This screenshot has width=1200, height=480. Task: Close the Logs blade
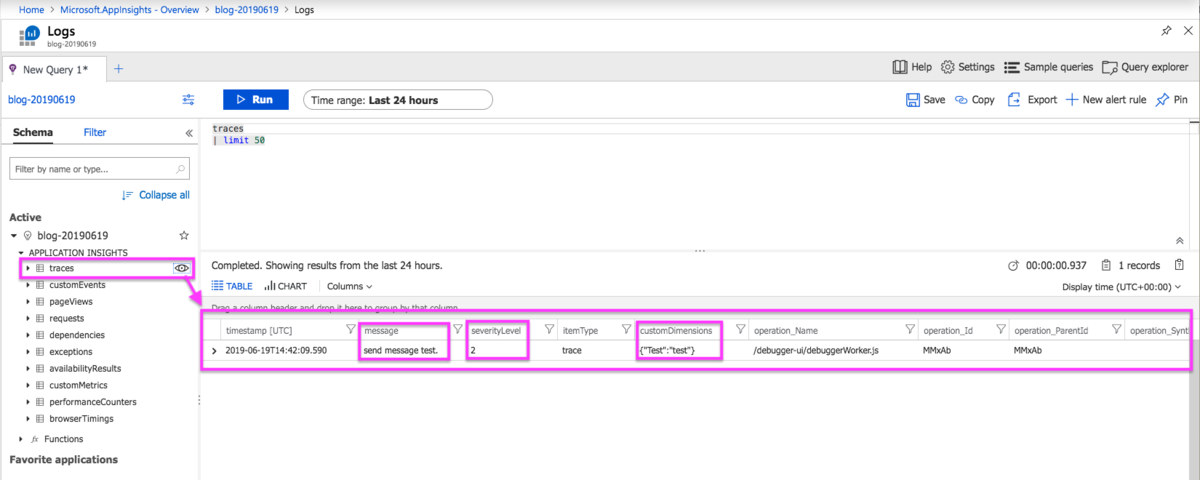click(1187, 31)
